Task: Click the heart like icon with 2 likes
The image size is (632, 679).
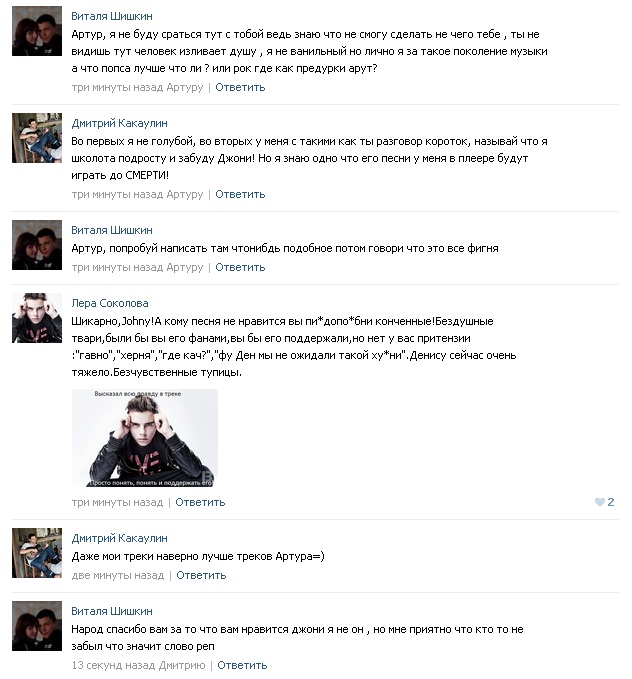Action: (600, 502)
